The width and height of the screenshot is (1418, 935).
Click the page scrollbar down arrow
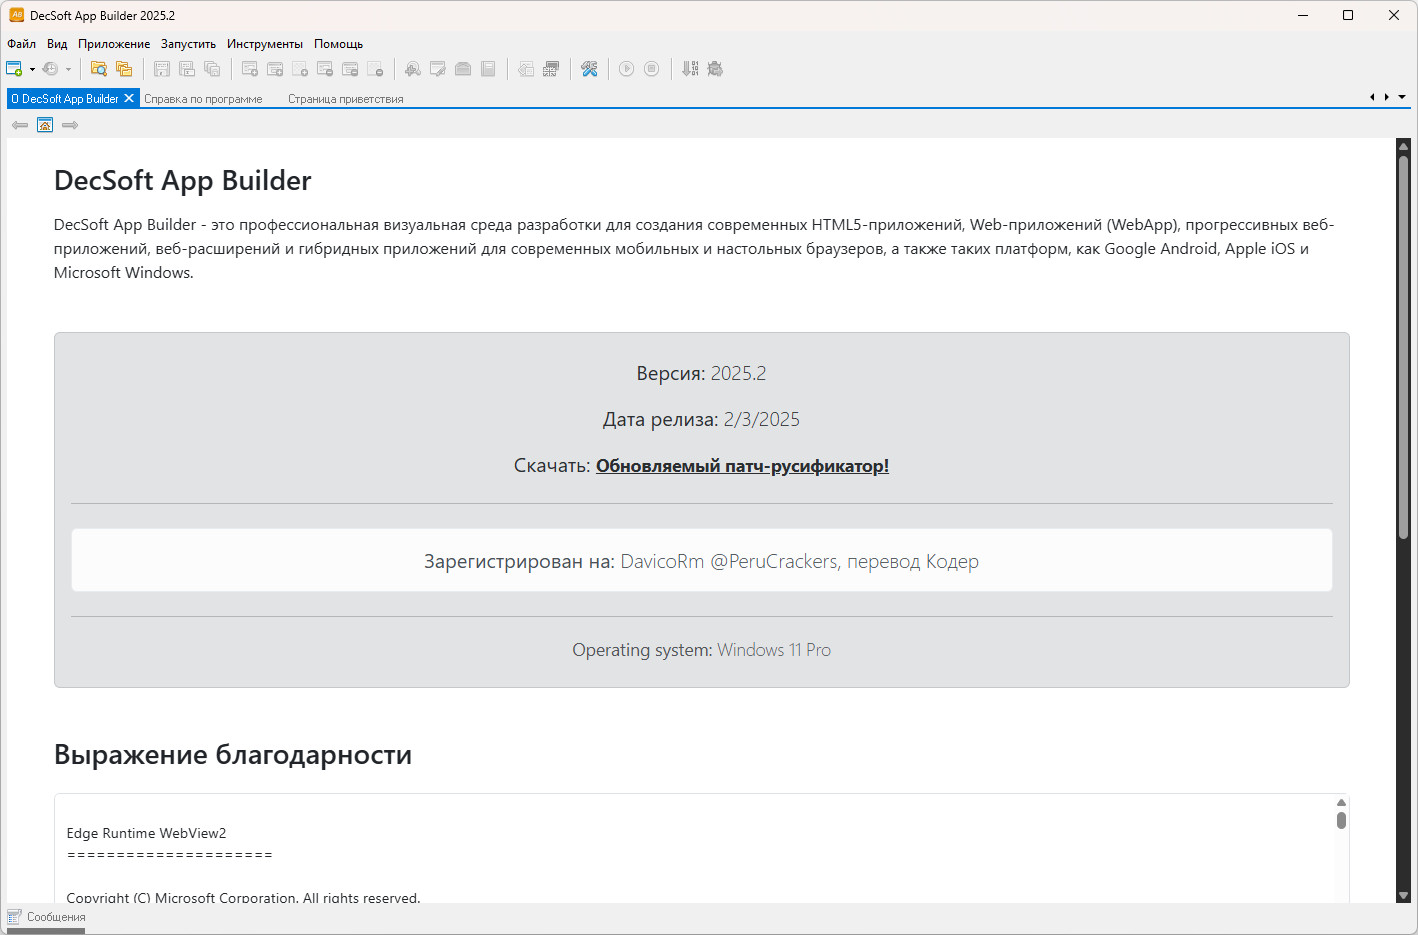1403,896
